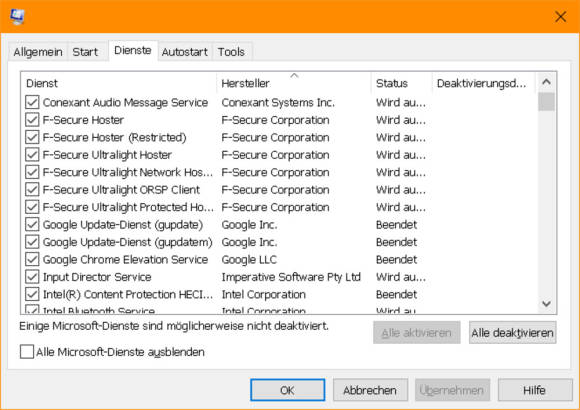Uncheck the F-Secure Hoster checkbox
Viewport: 580px width, 410px height.
pos(32,120)
